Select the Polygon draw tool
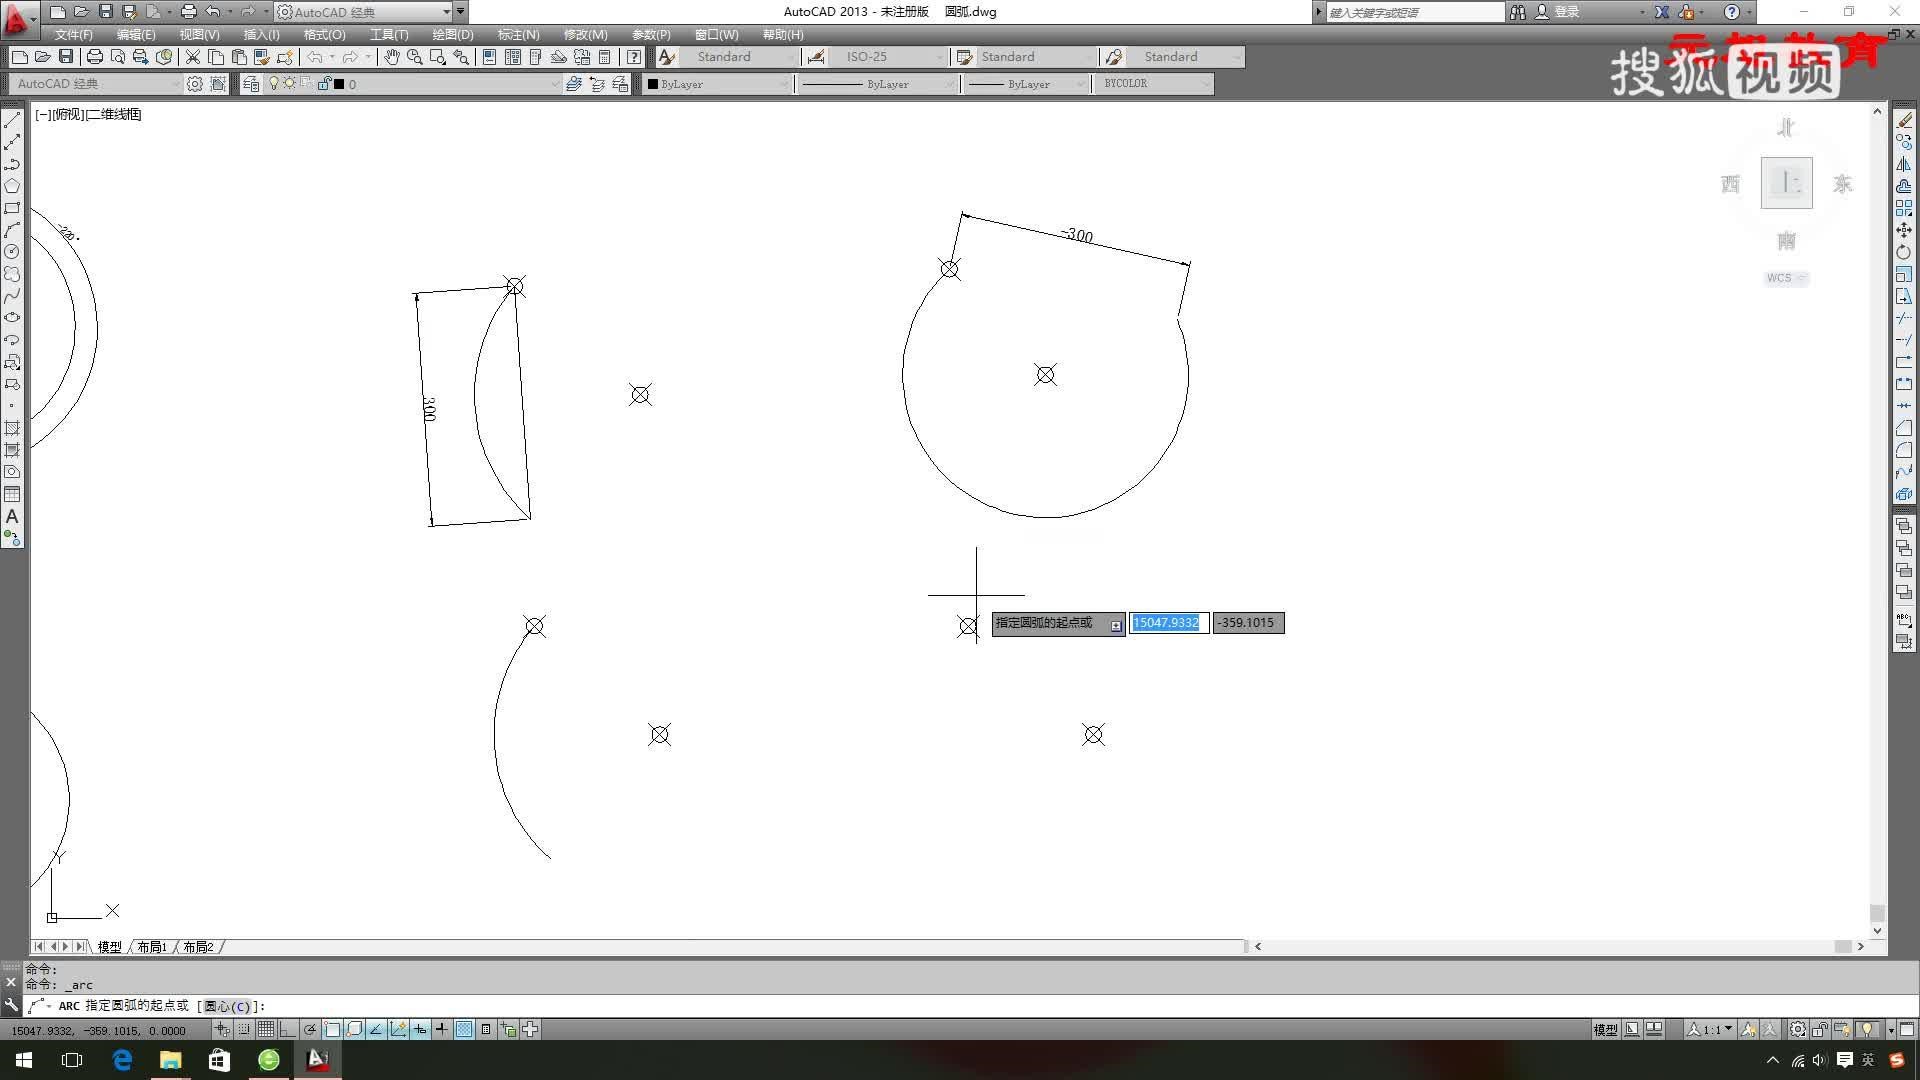The width and height of the screenshot is (1920, 1080). tap(12, 186)
